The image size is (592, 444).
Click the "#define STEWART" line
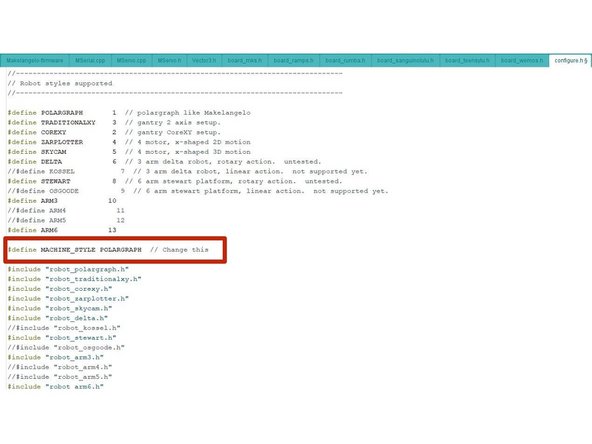(175, 182)
